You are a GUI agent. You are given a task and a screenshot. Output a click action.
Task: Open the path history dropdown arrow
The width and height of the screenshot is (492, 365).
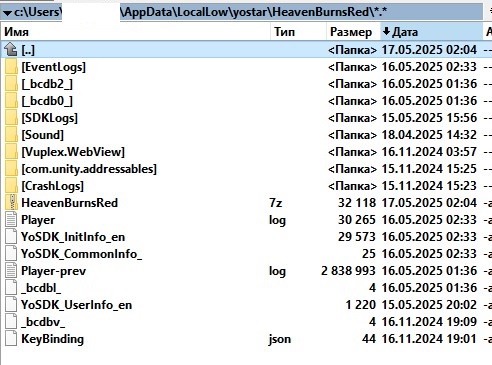click(x=8, y=13)
